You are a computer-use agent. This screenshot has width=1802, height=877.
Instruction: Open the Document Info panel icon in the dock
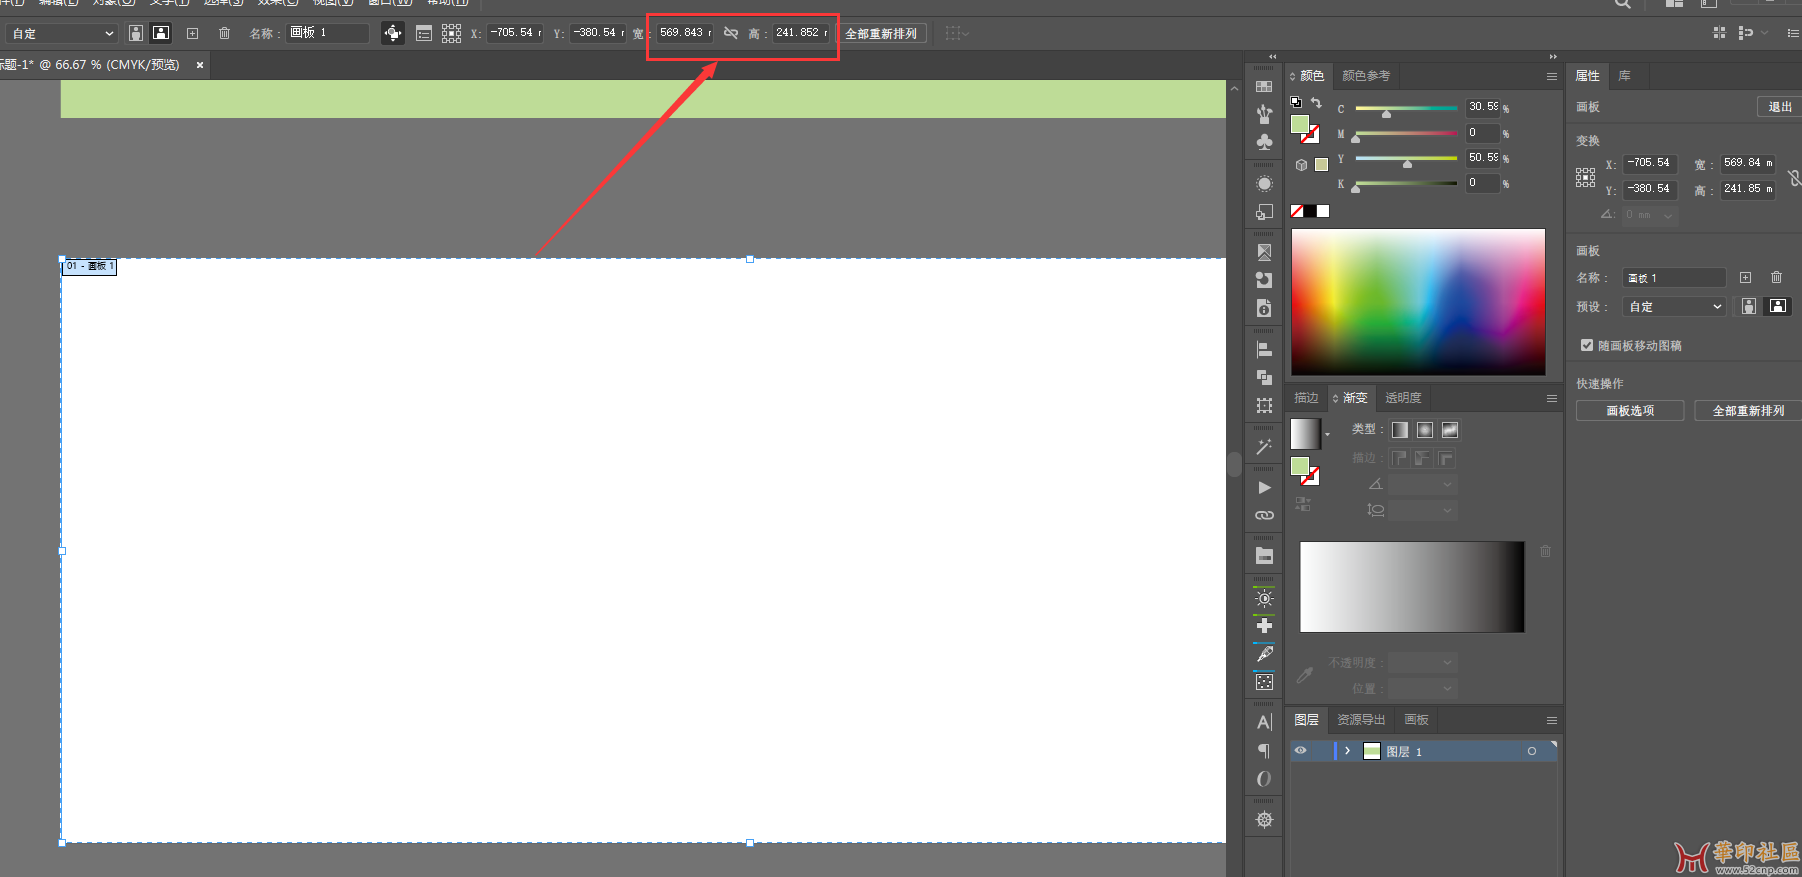point(1264,308)
